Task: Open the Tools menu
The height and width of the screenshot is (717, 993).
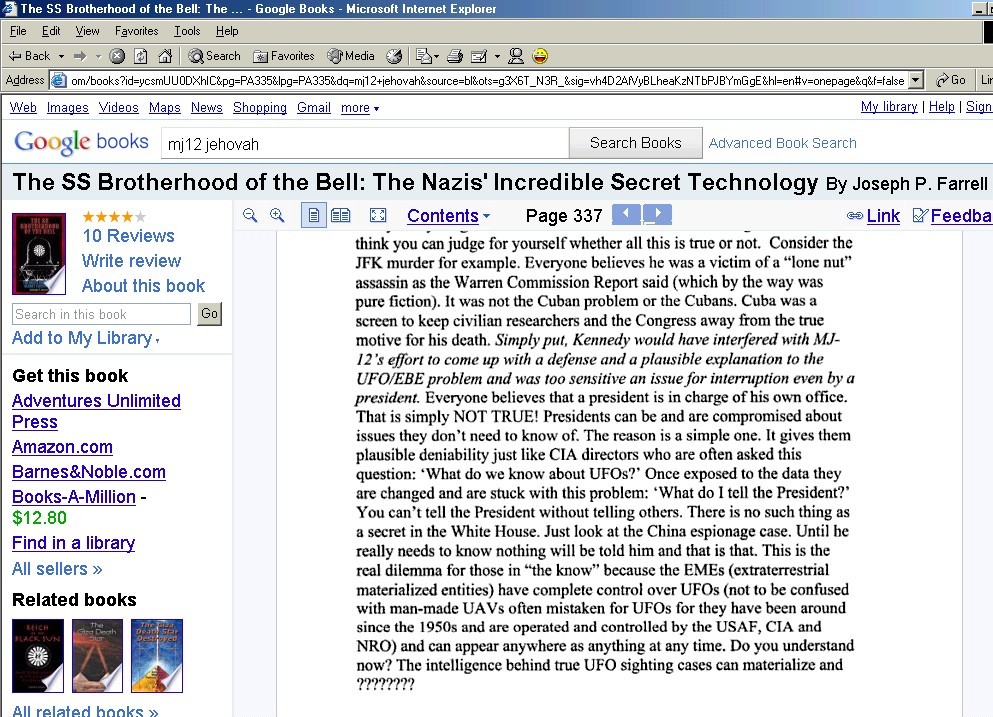Action: (x=187, y=31)
